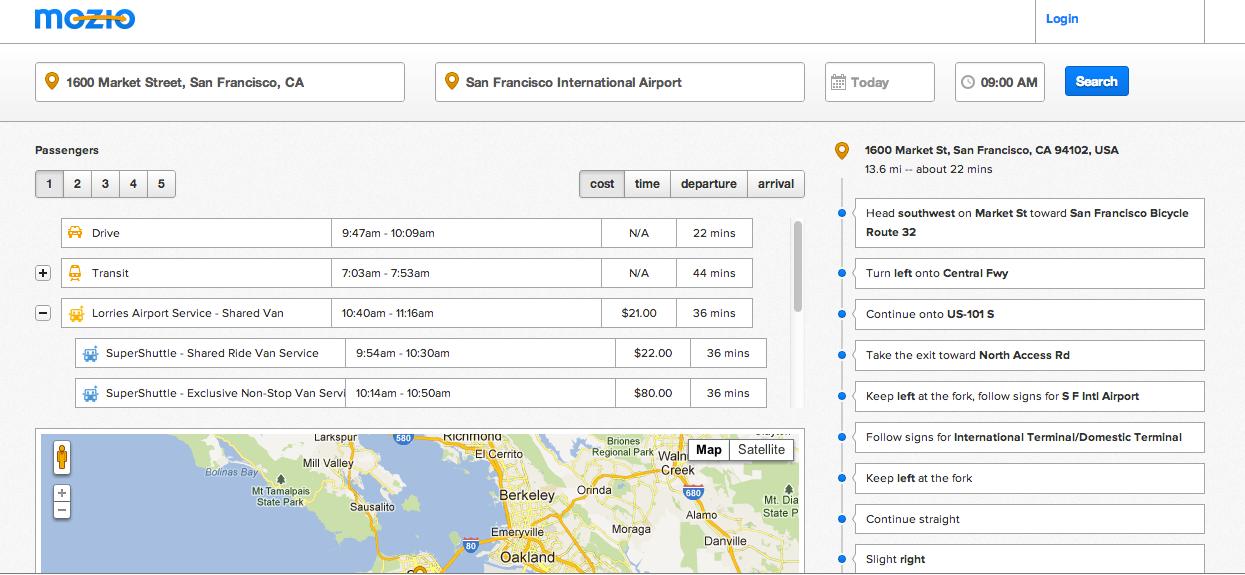Open the Login link
Screen dimensions: 1245x575
pos(1061,19)
